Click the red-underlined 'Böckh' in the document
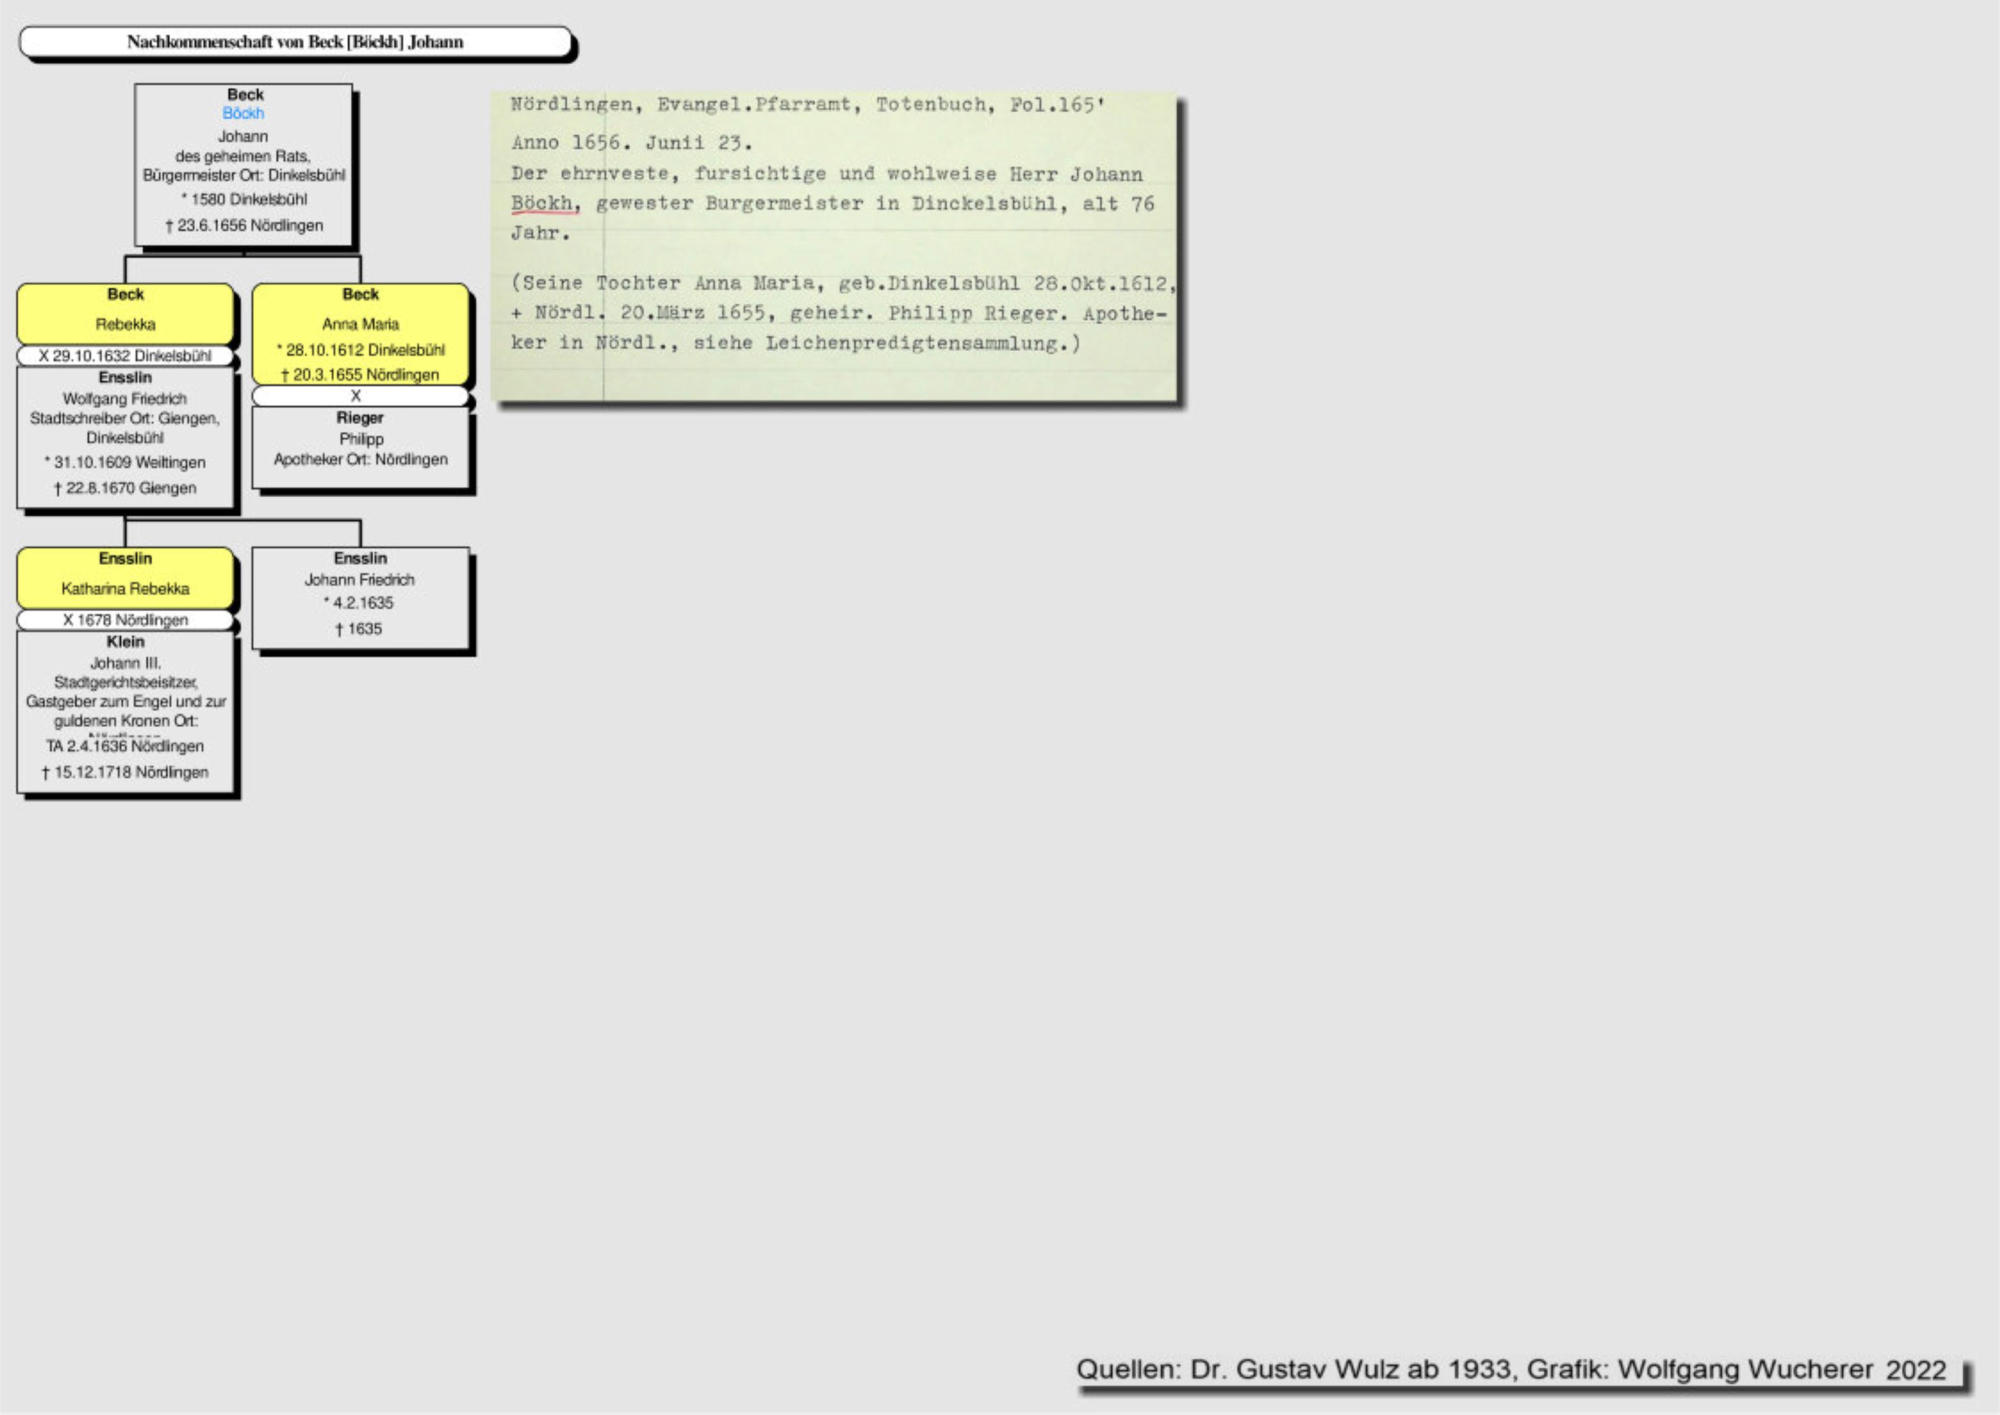The image size is (2000, 1415). click(x=543, y=204)
